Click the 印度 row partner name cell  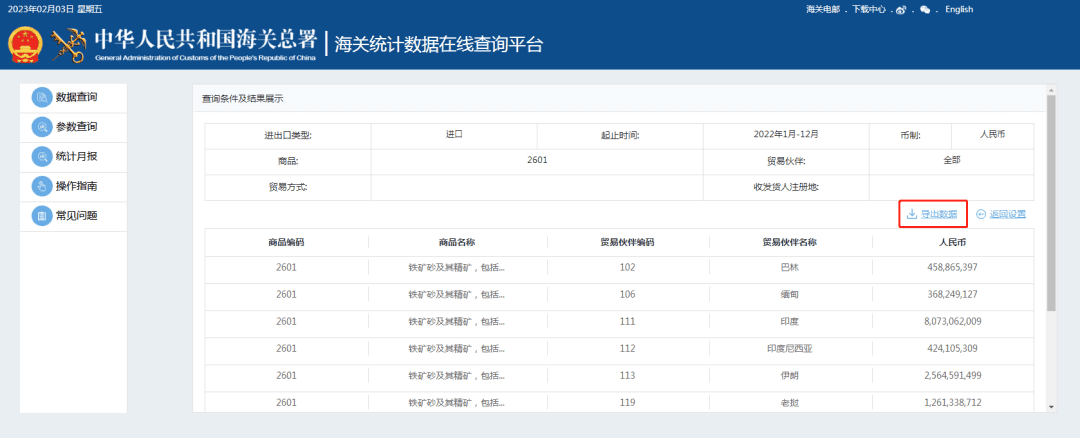[789, 321]
